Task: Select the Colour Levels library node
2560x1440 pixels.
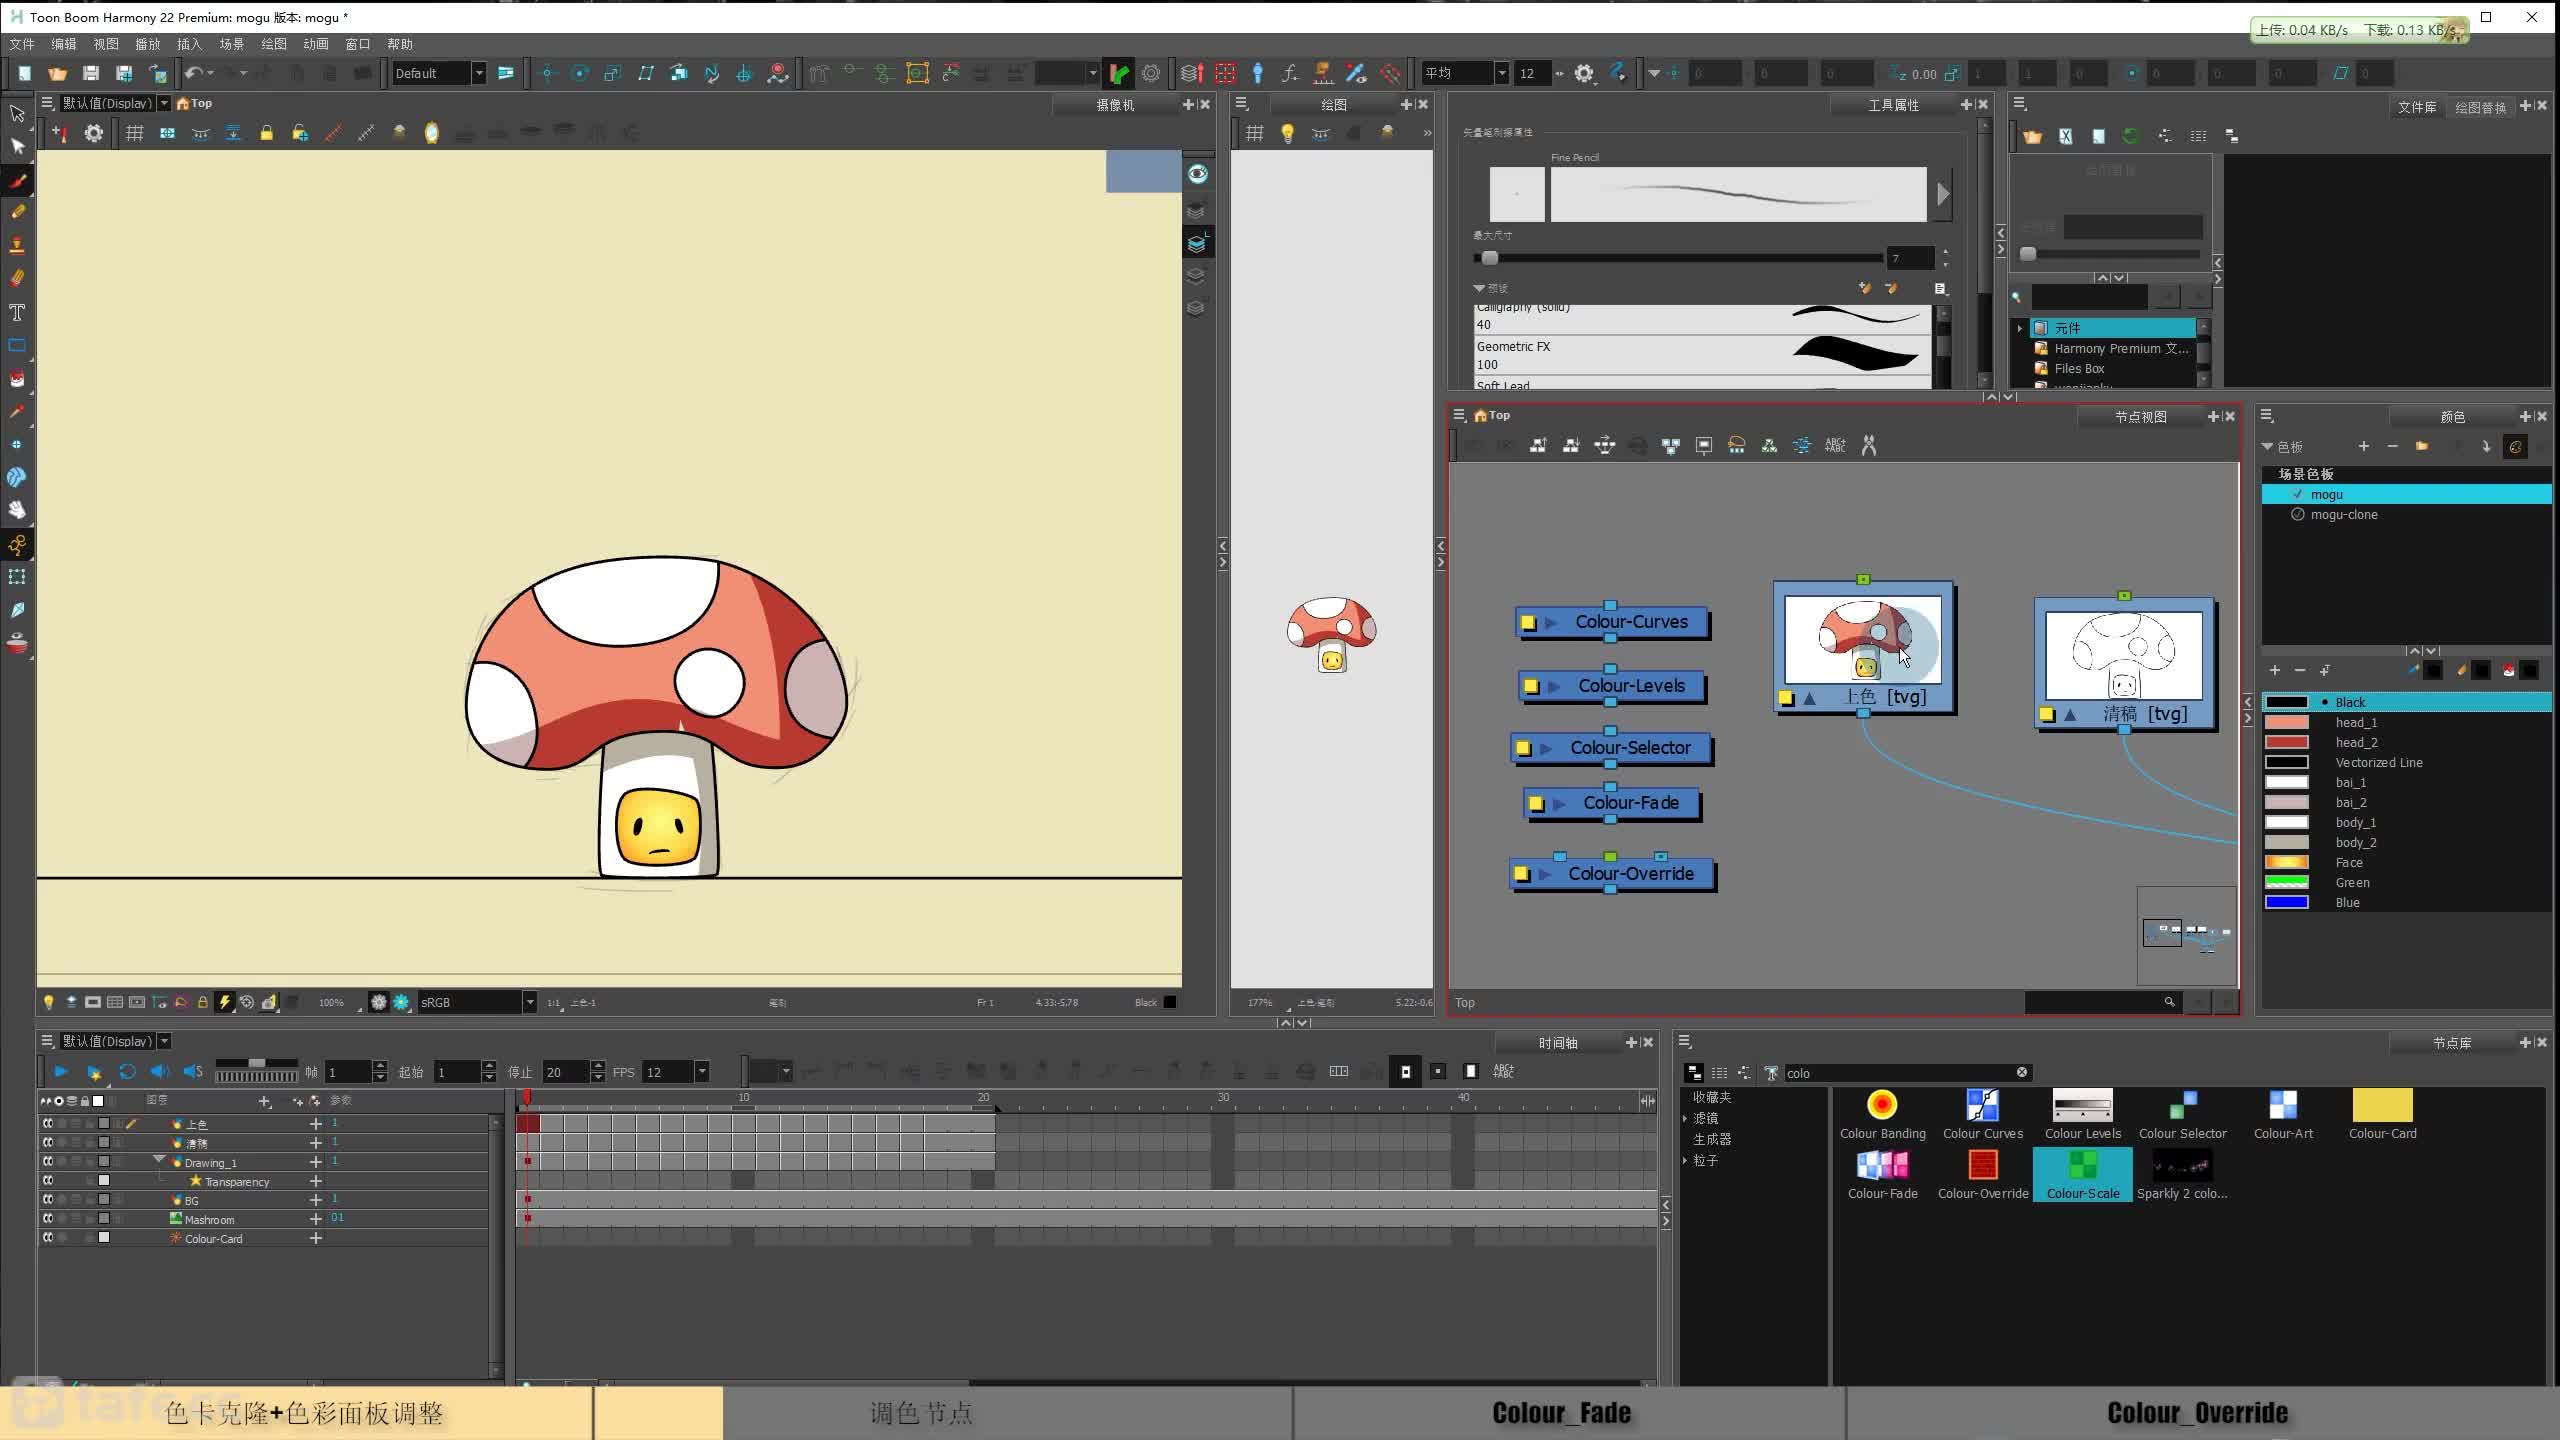Action: coord(2082,1114)
